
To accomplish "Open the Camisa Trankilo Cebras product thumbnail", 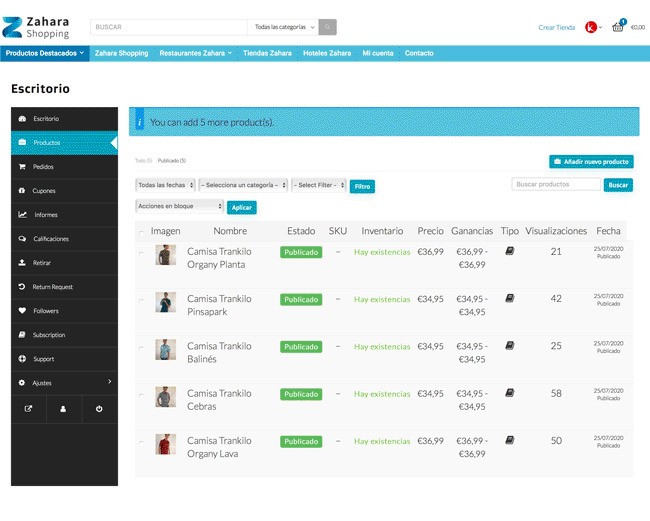I will [165, 396].
